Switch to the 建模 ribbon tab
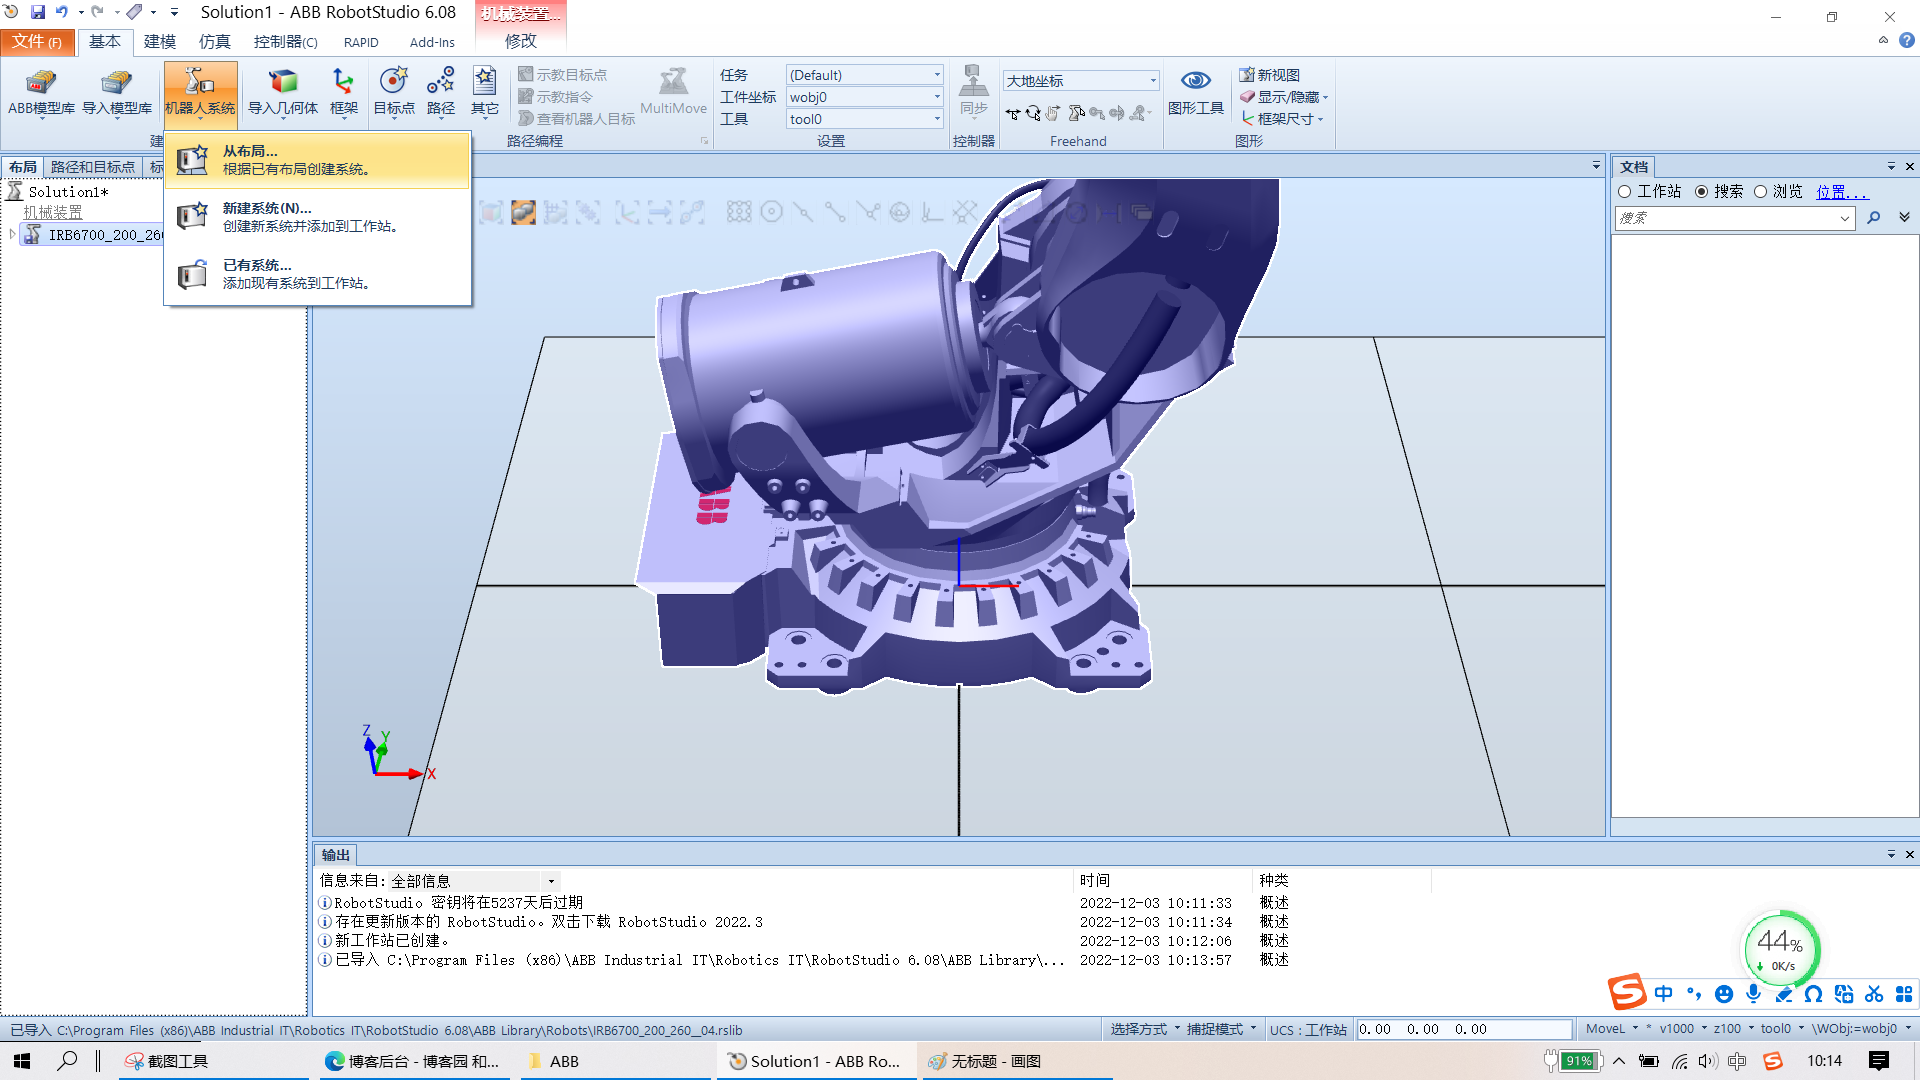This screenshot has height=1080, width=1920. (159, 42)
